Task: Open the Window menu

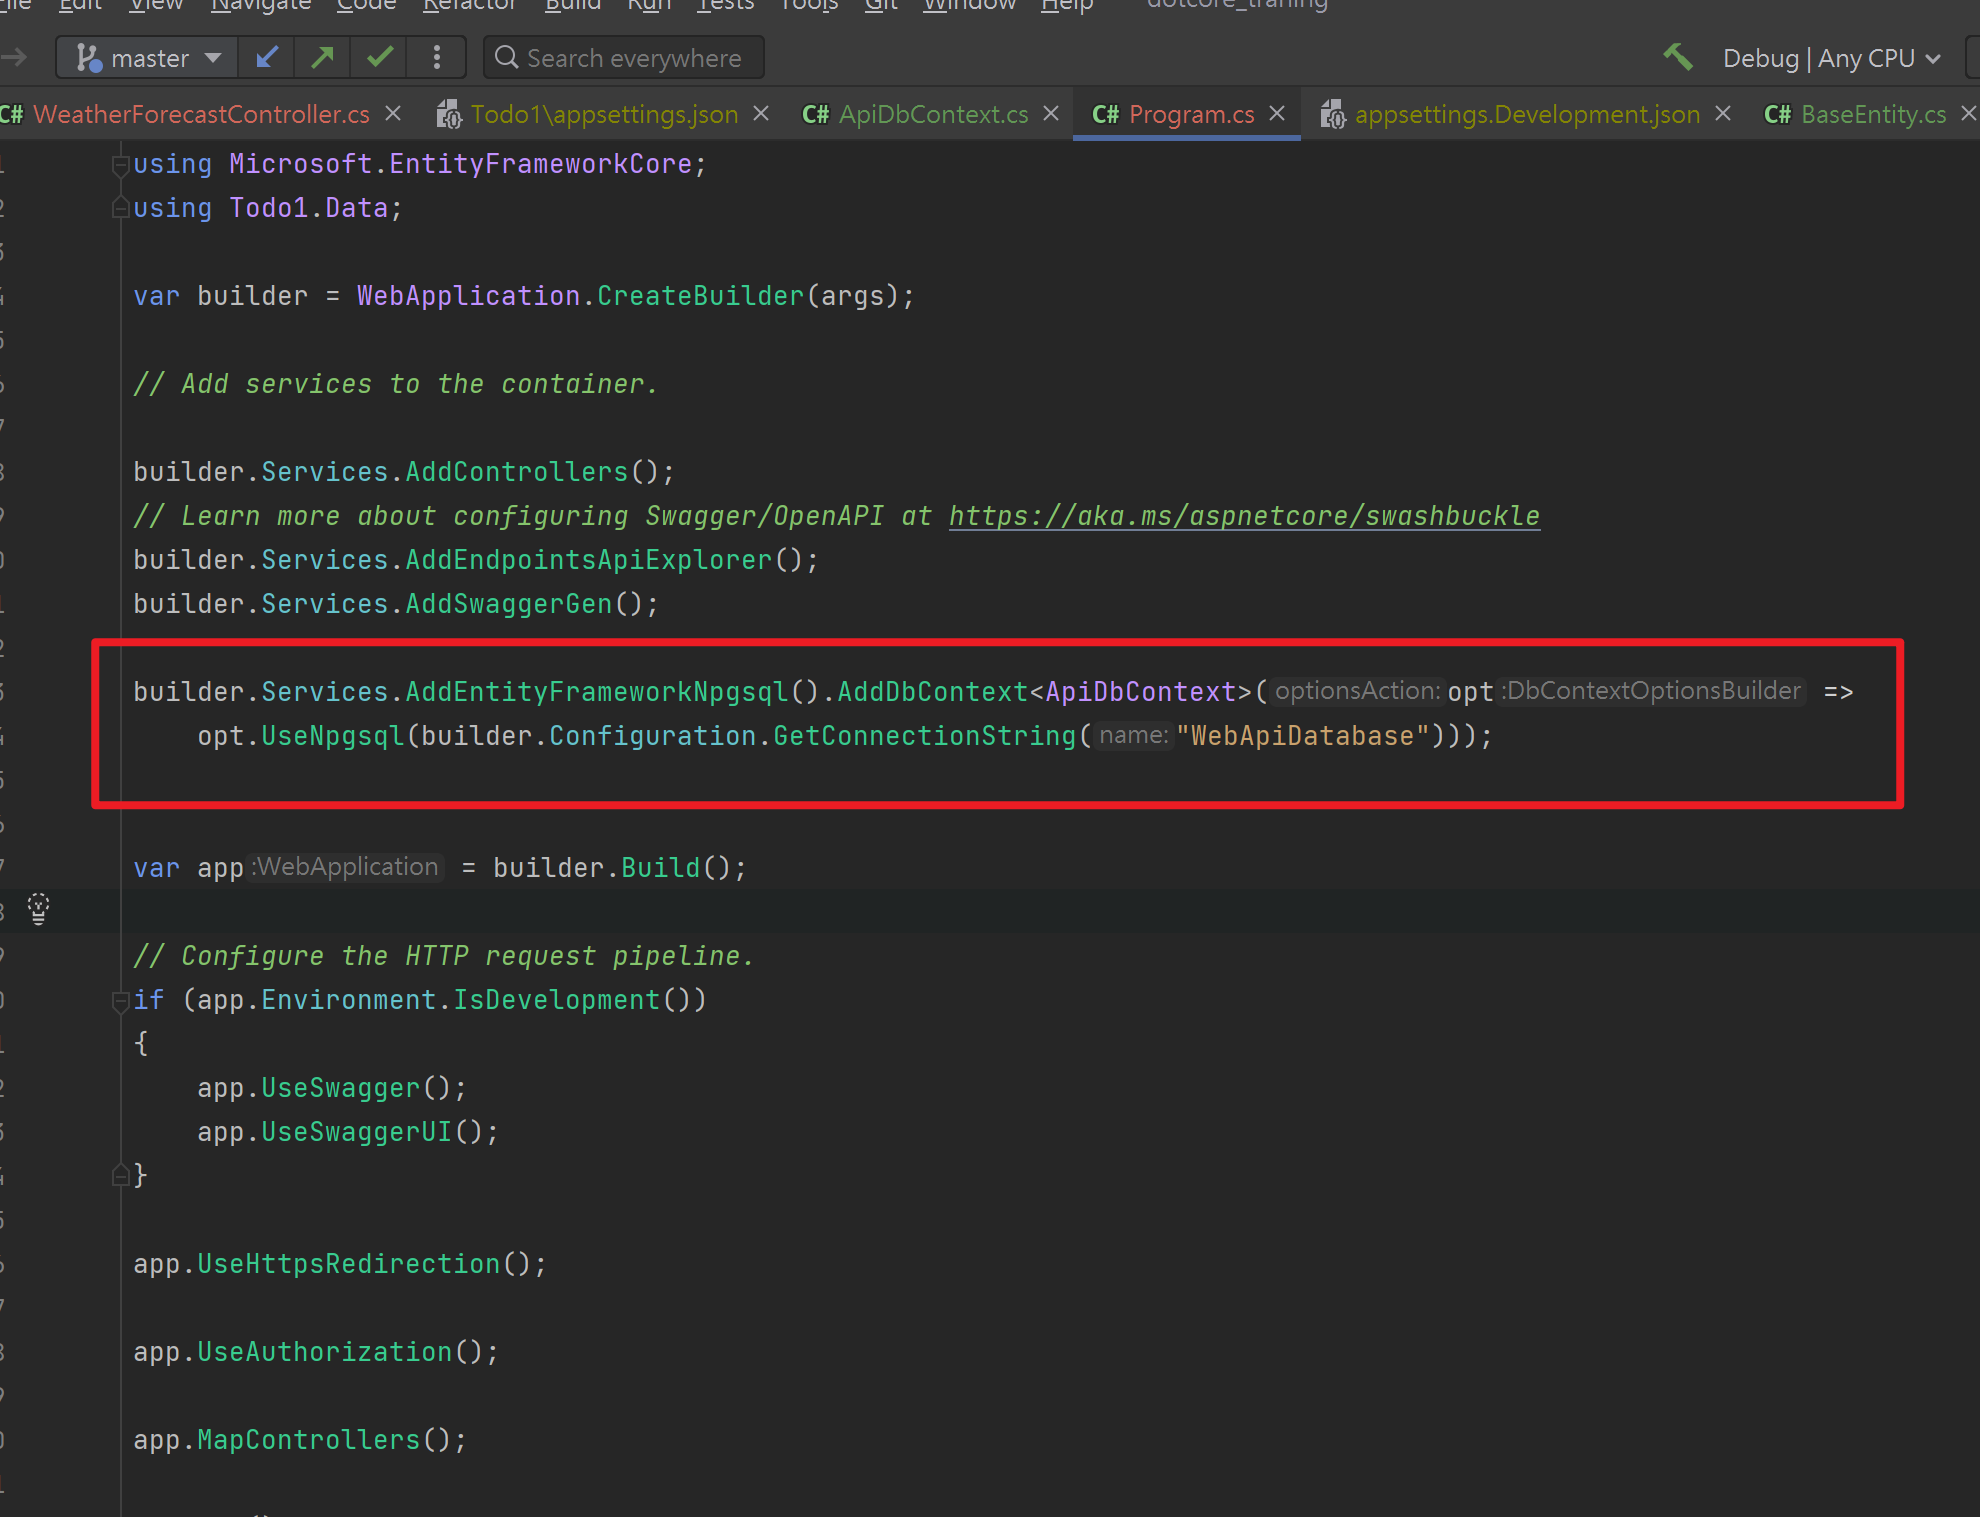Action: (x=969, y=5)
